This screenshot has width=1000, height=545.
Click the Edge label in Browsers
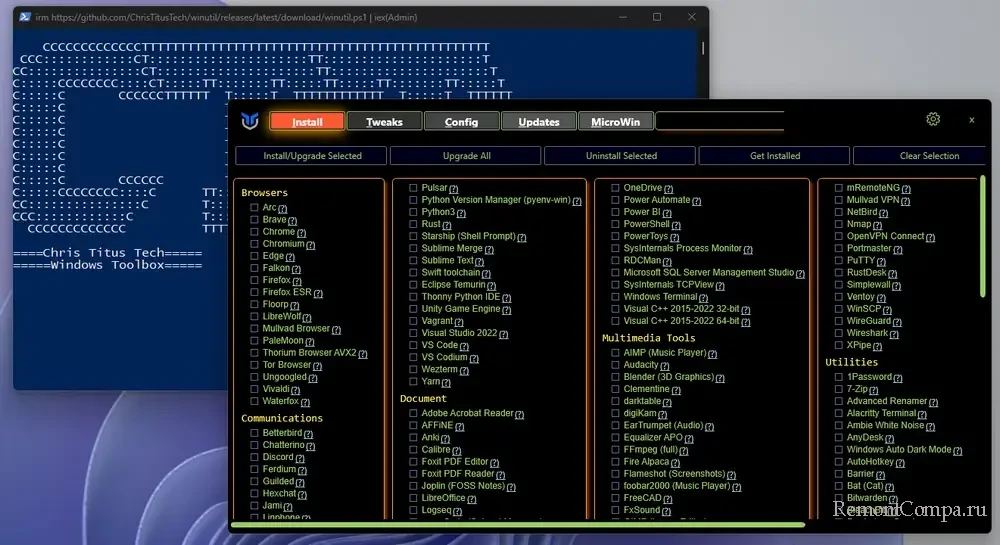click(273, 256)
